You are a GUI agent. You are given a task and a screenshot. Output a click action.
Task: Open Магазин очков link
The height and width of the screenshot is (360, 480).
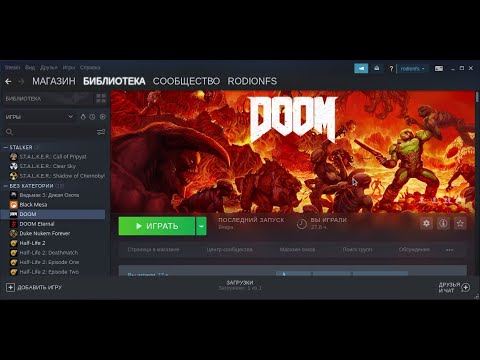pyautogui.click(x=297, y=250)
